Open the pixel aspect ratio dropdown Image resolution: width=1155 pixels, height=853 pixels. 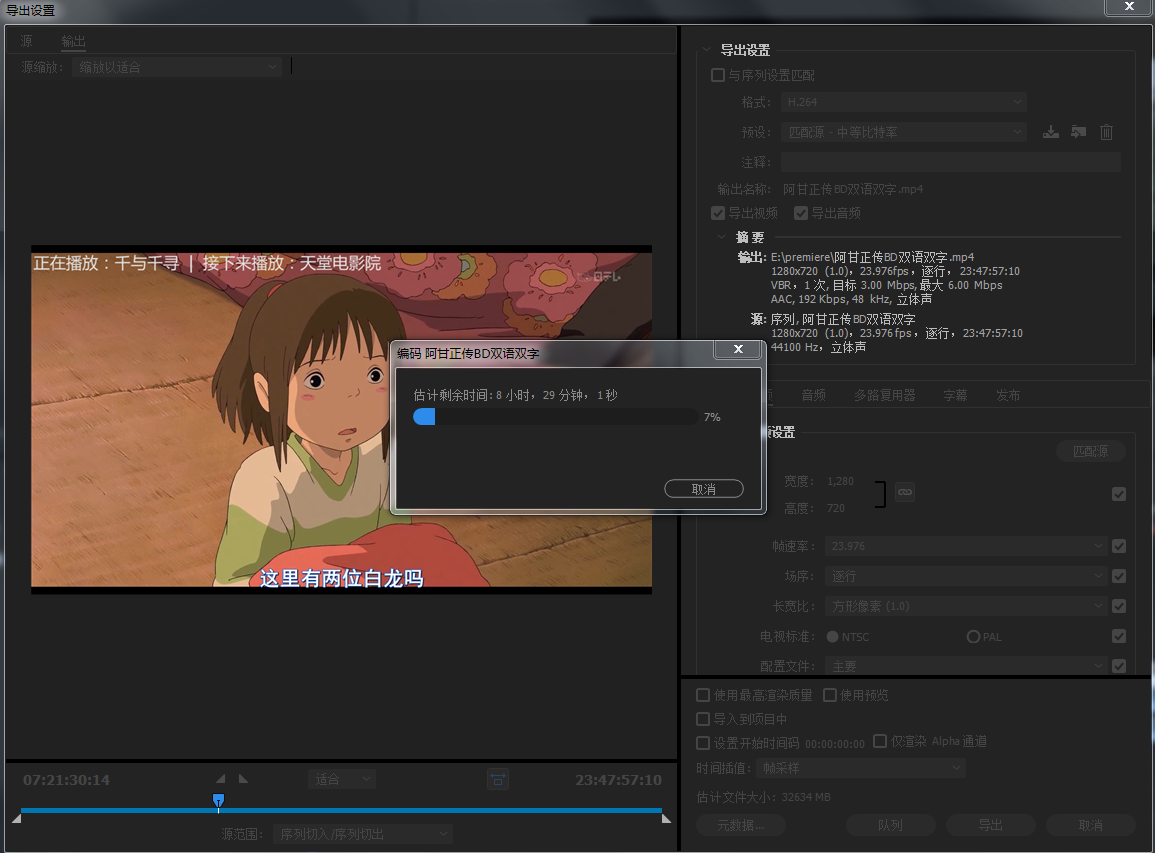966,606
